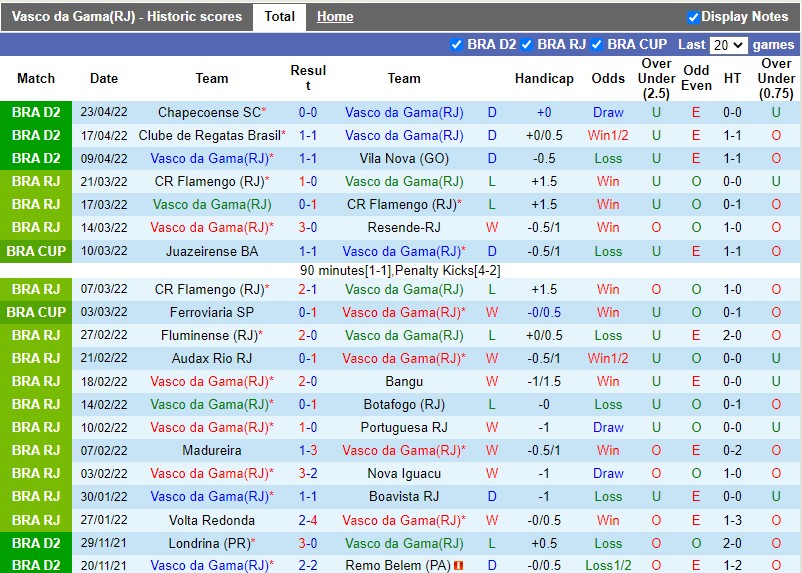Click Win1/2 odds in Audax Rio row

(608, 359)
